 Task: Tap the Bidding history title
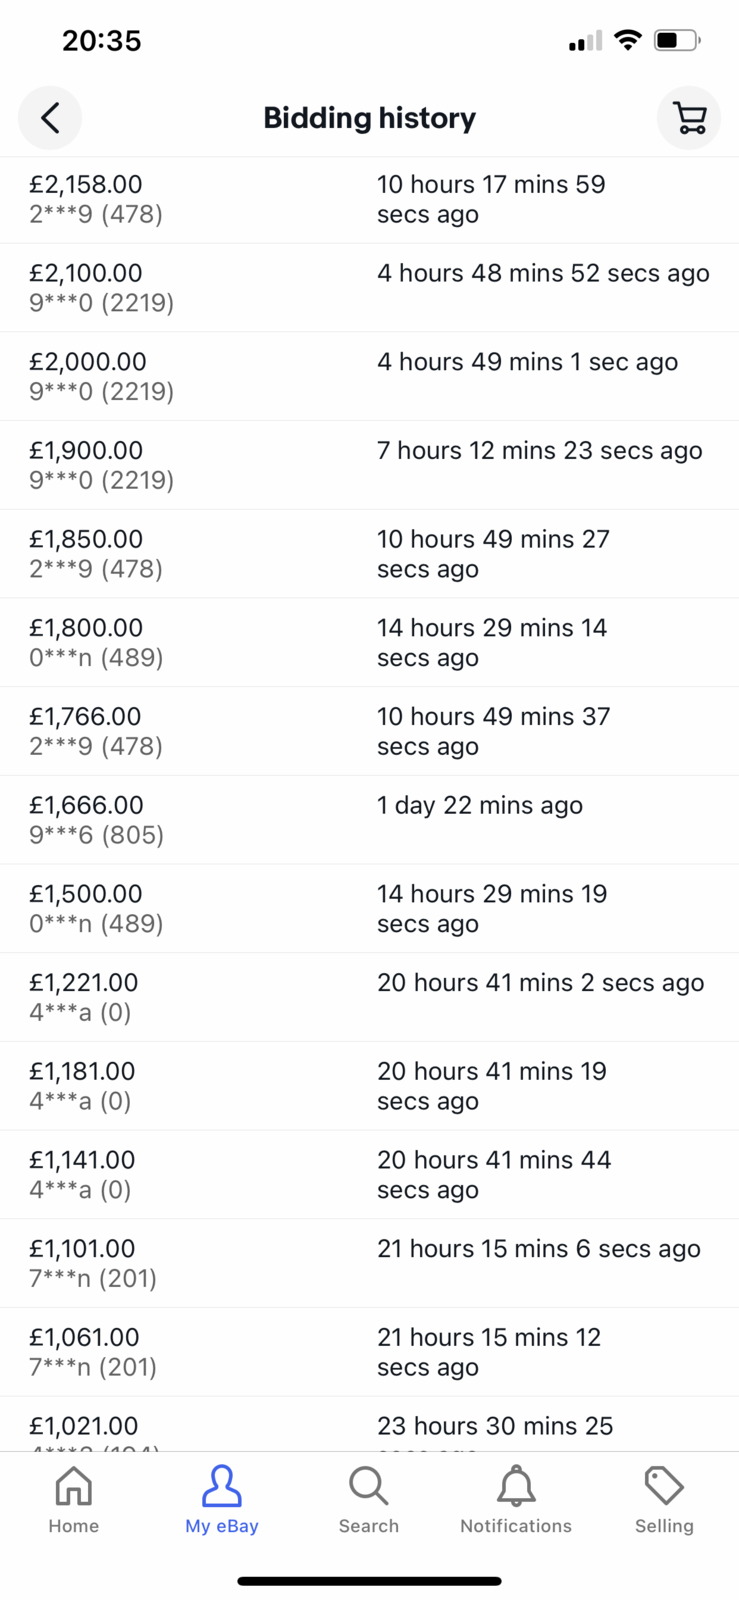369,118
